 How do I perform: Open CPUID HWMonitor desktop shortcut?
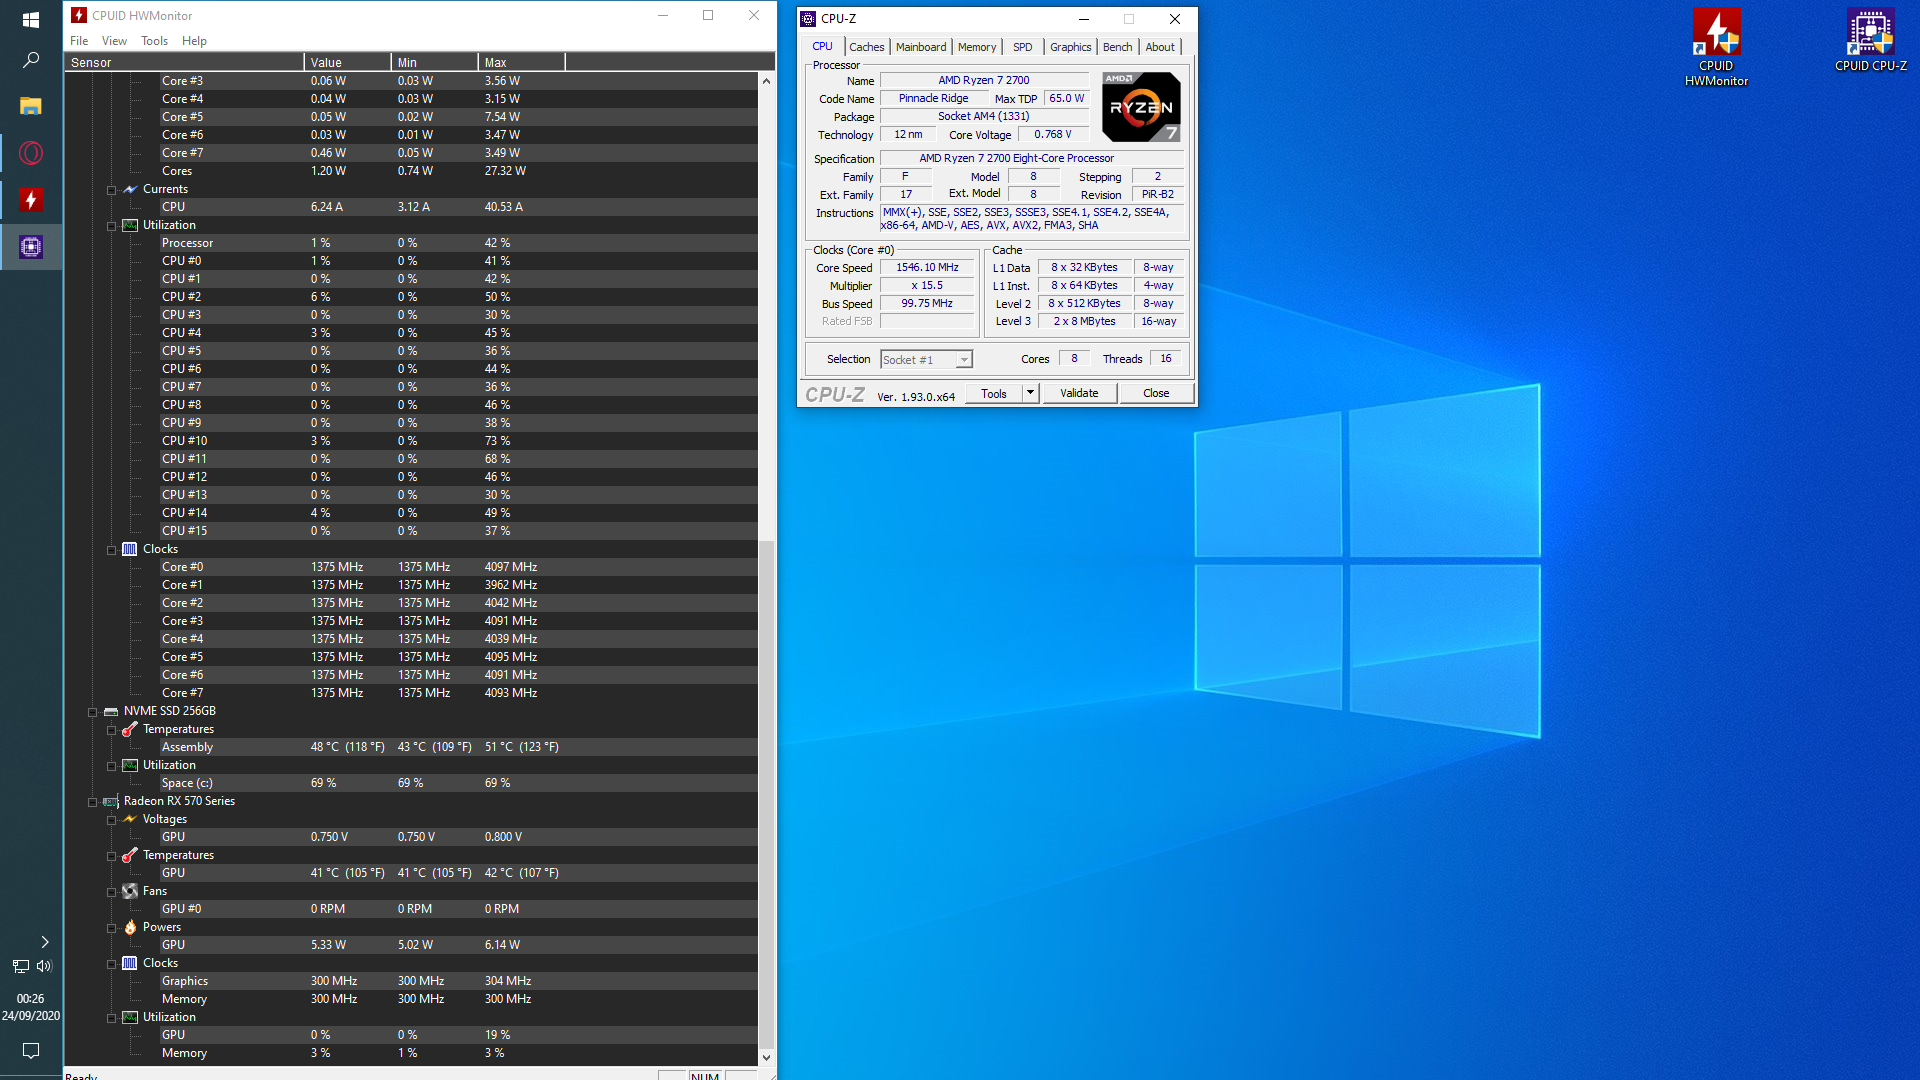pos(1716,47)
